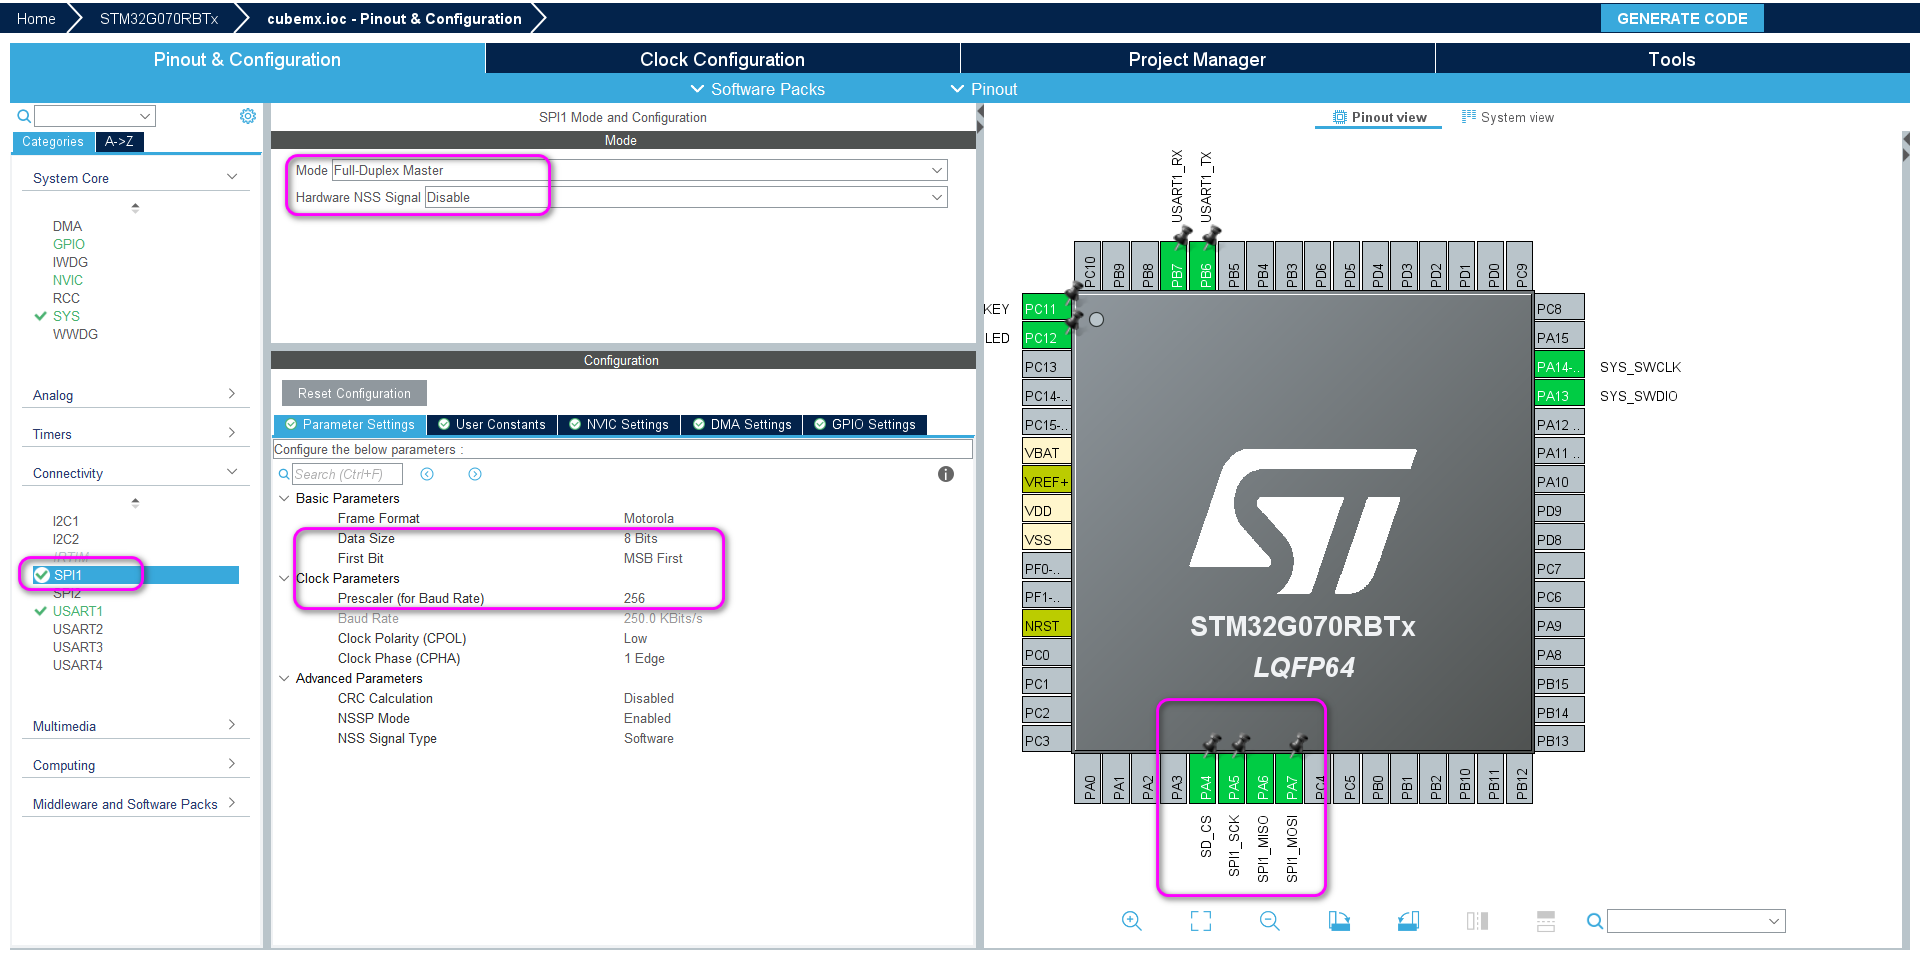Open the User Constants tab
The height and width of the screenshot is (960, 1920).
[x=492, y=424]
